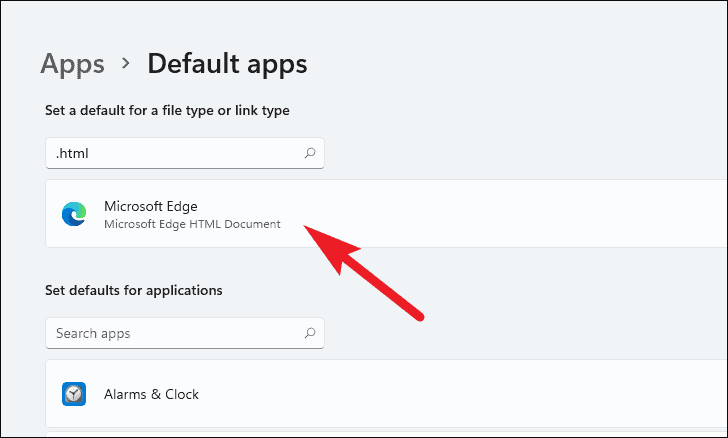Image resolution: width=728 pixels, height=438 pixels.
Task: Open the Alarms & Clock defaults entry
Action: [386, 393]
